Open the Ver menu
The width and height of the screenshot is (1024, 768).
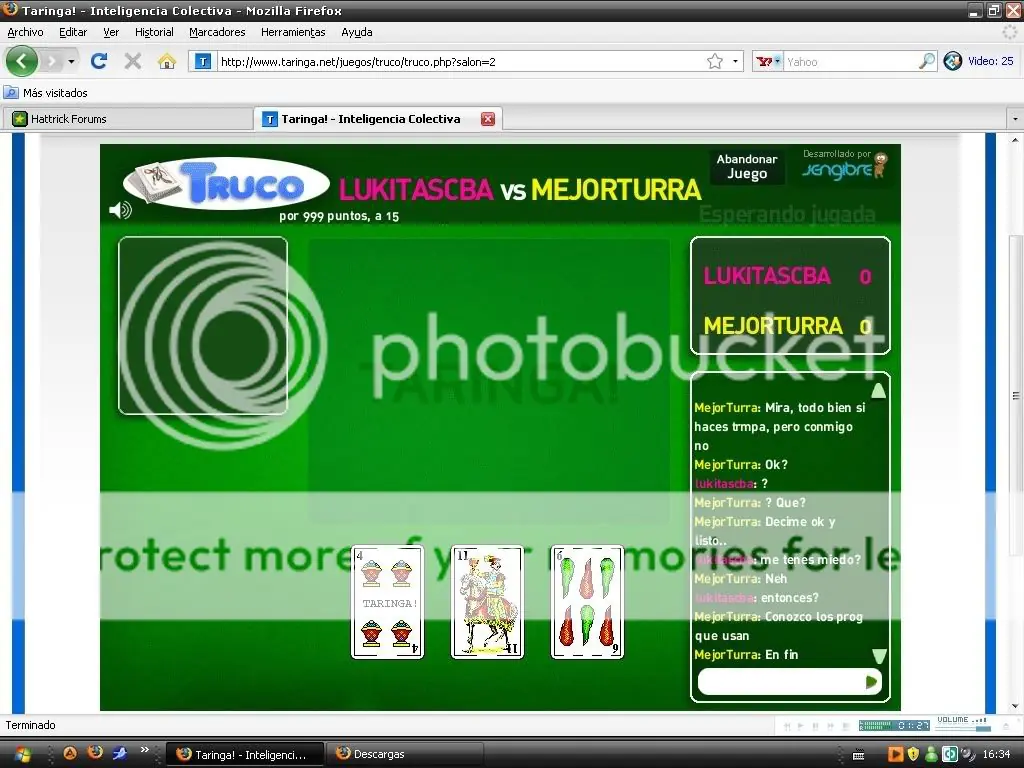click(111, 32)
